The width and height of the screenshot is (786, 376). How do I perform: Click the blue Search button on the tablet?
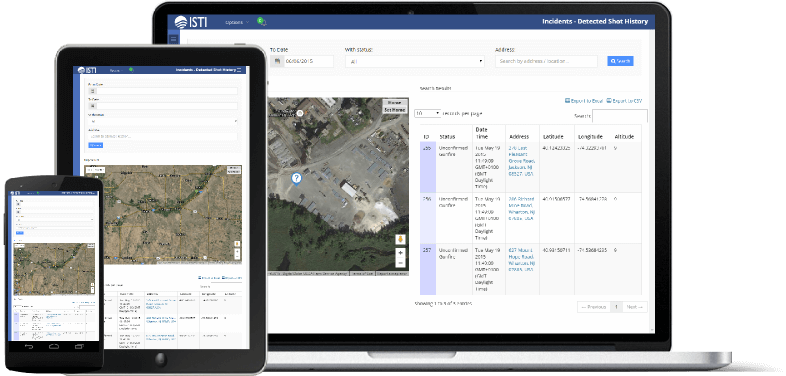coord(95,145)
